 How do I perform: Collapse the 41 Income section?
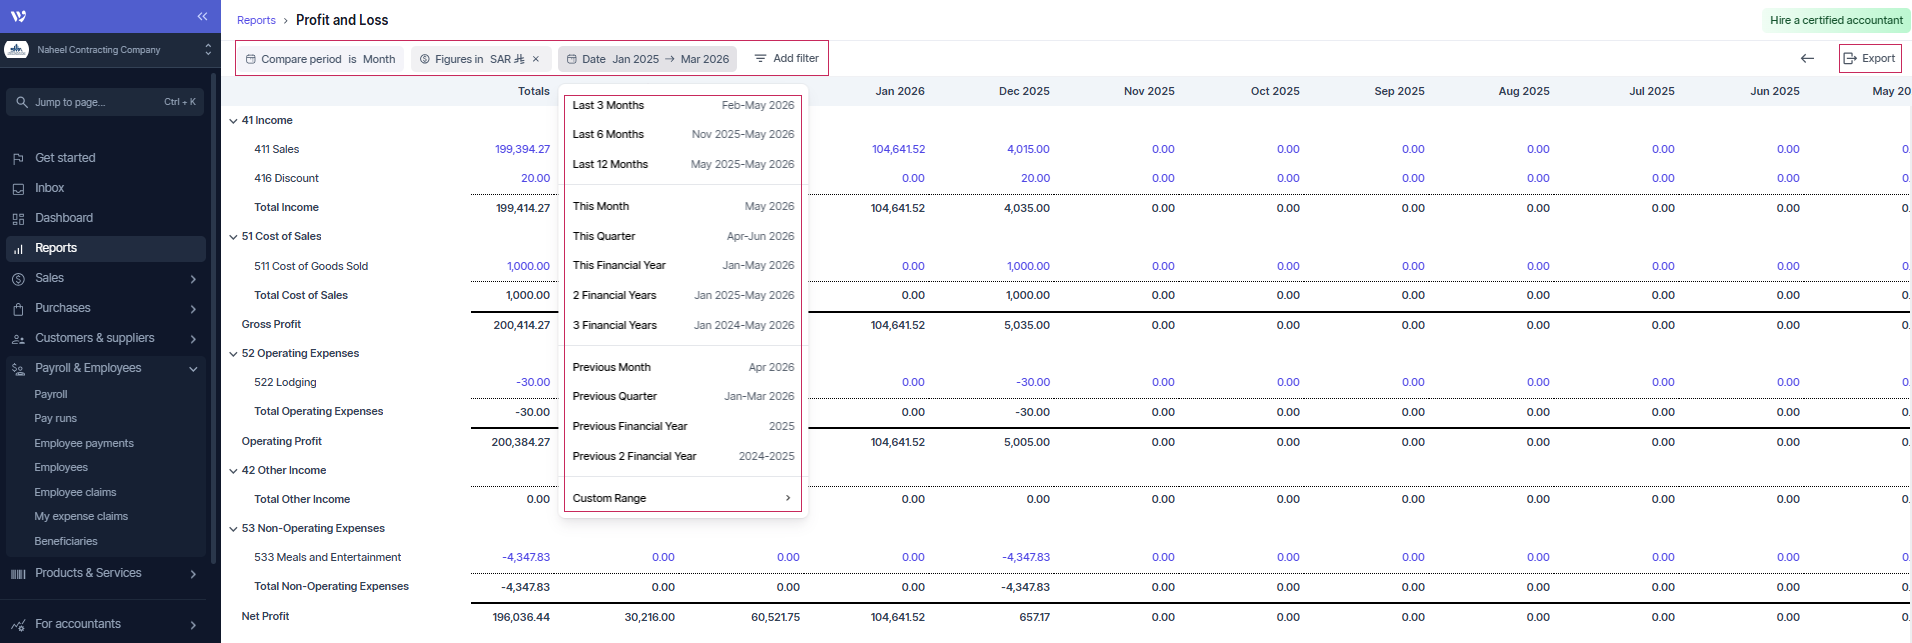coord(233,121)
